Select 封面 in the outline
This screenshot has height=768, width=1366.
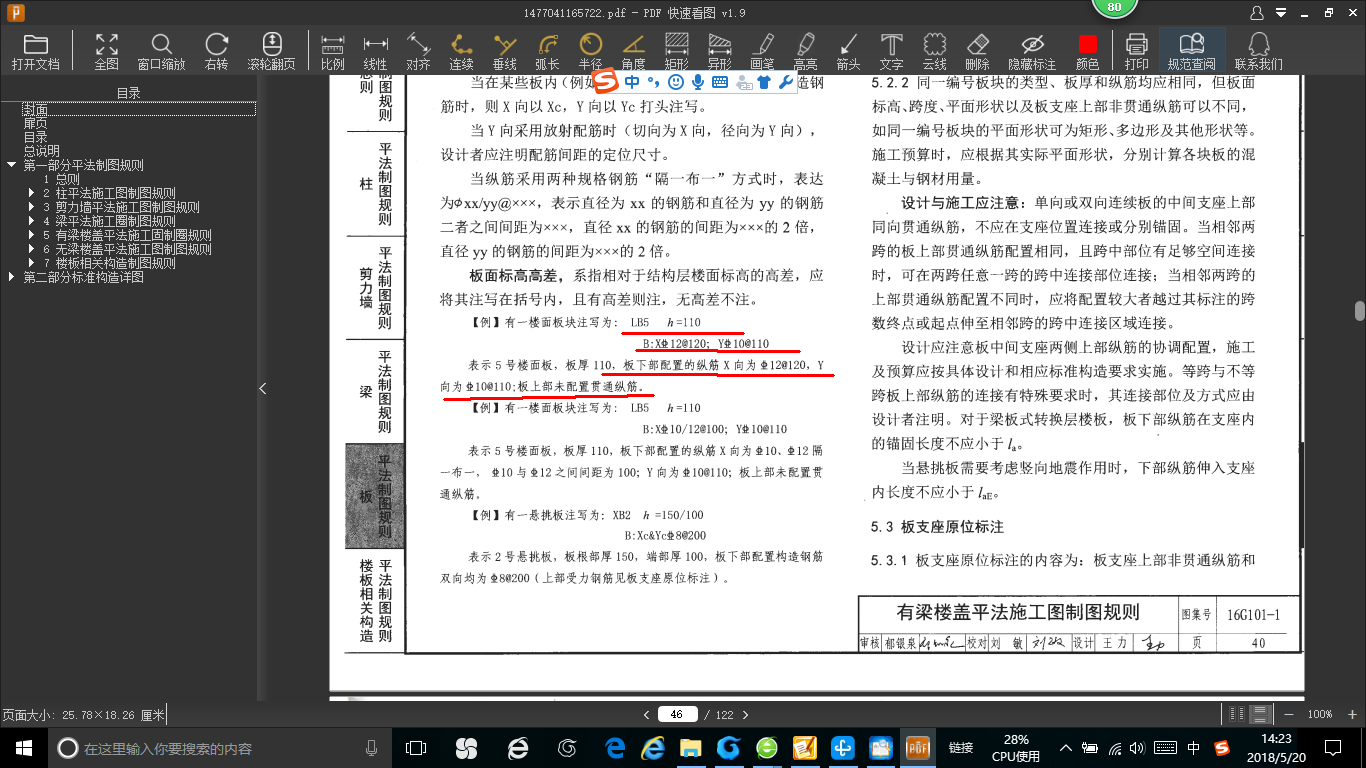36,109
